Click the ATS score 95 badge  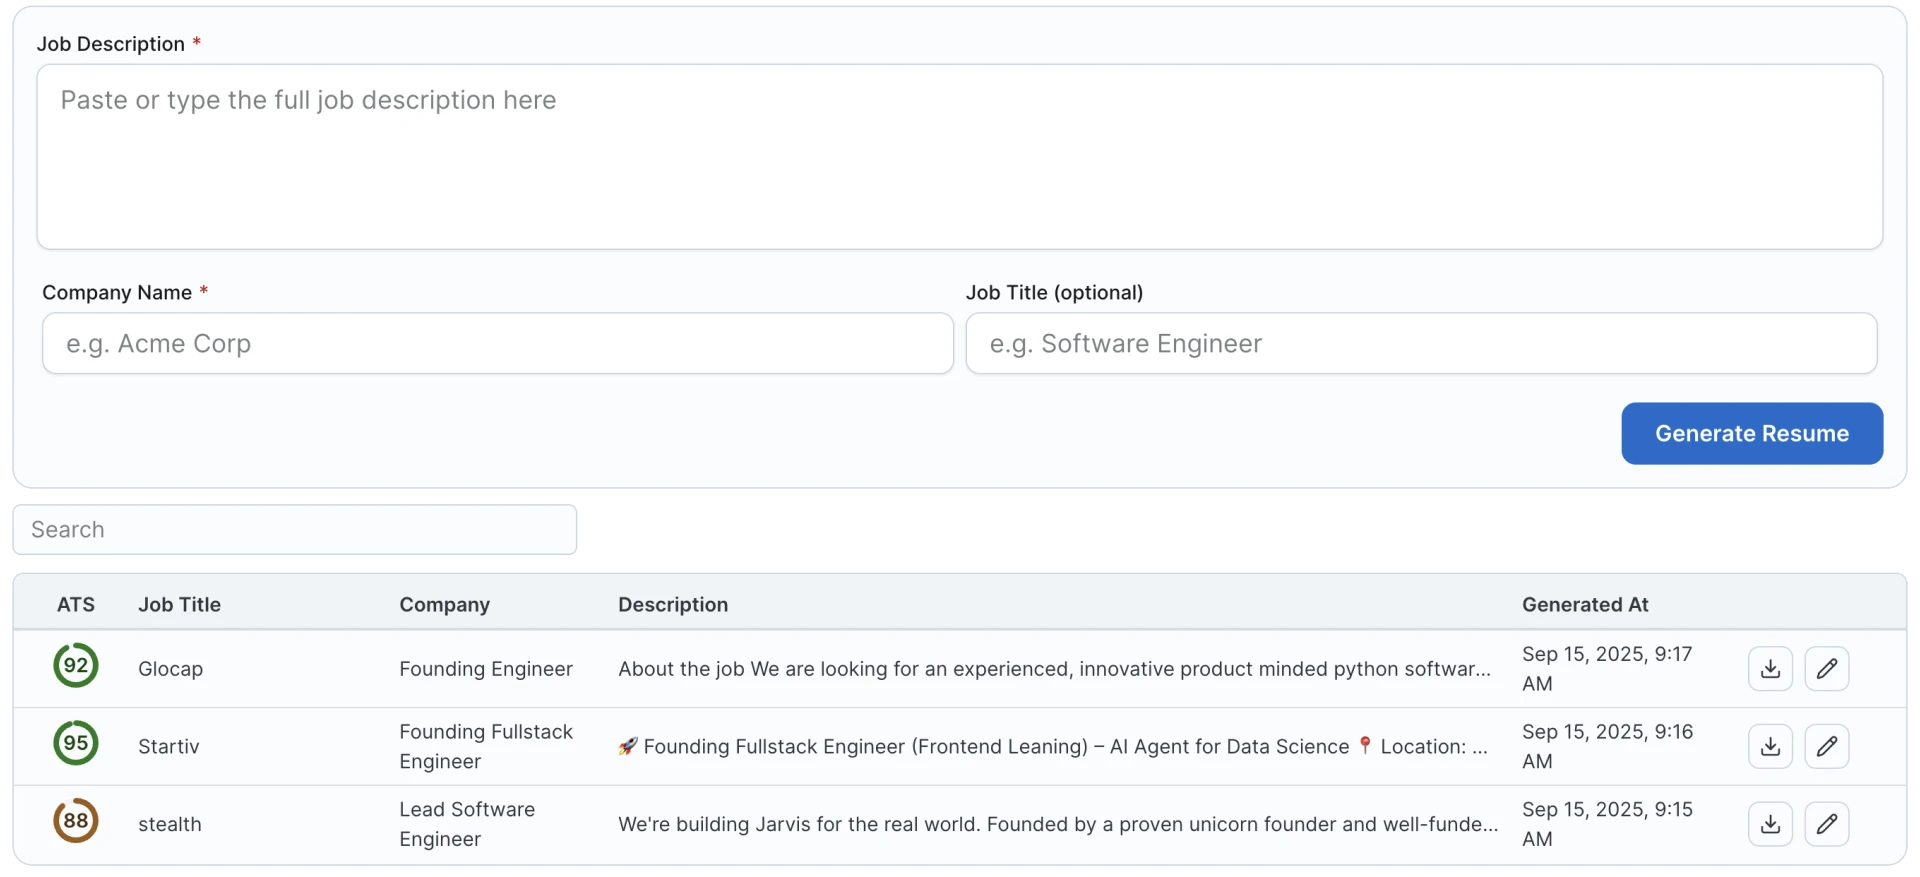tap(76, 743)
